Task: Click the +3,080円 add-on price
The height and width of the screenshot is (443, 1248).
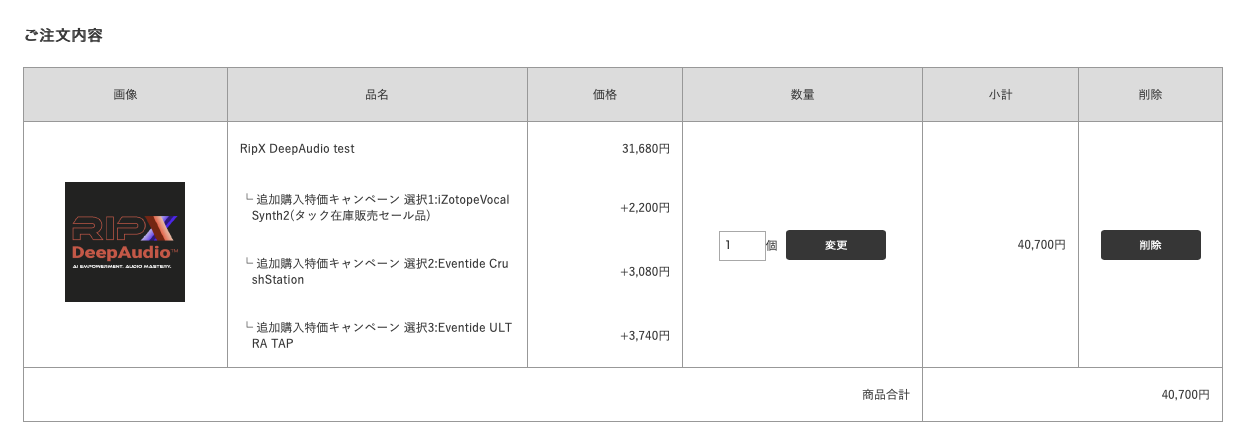Action: point(645,271)
